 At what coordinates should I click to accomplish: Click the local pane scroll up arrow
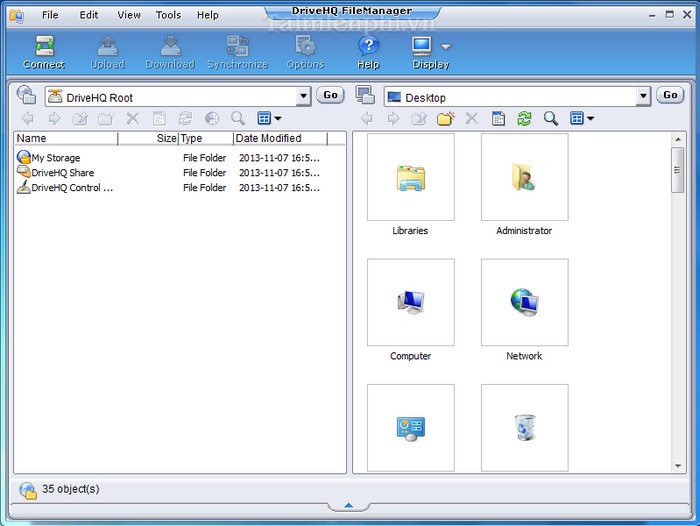pos(678,139)
